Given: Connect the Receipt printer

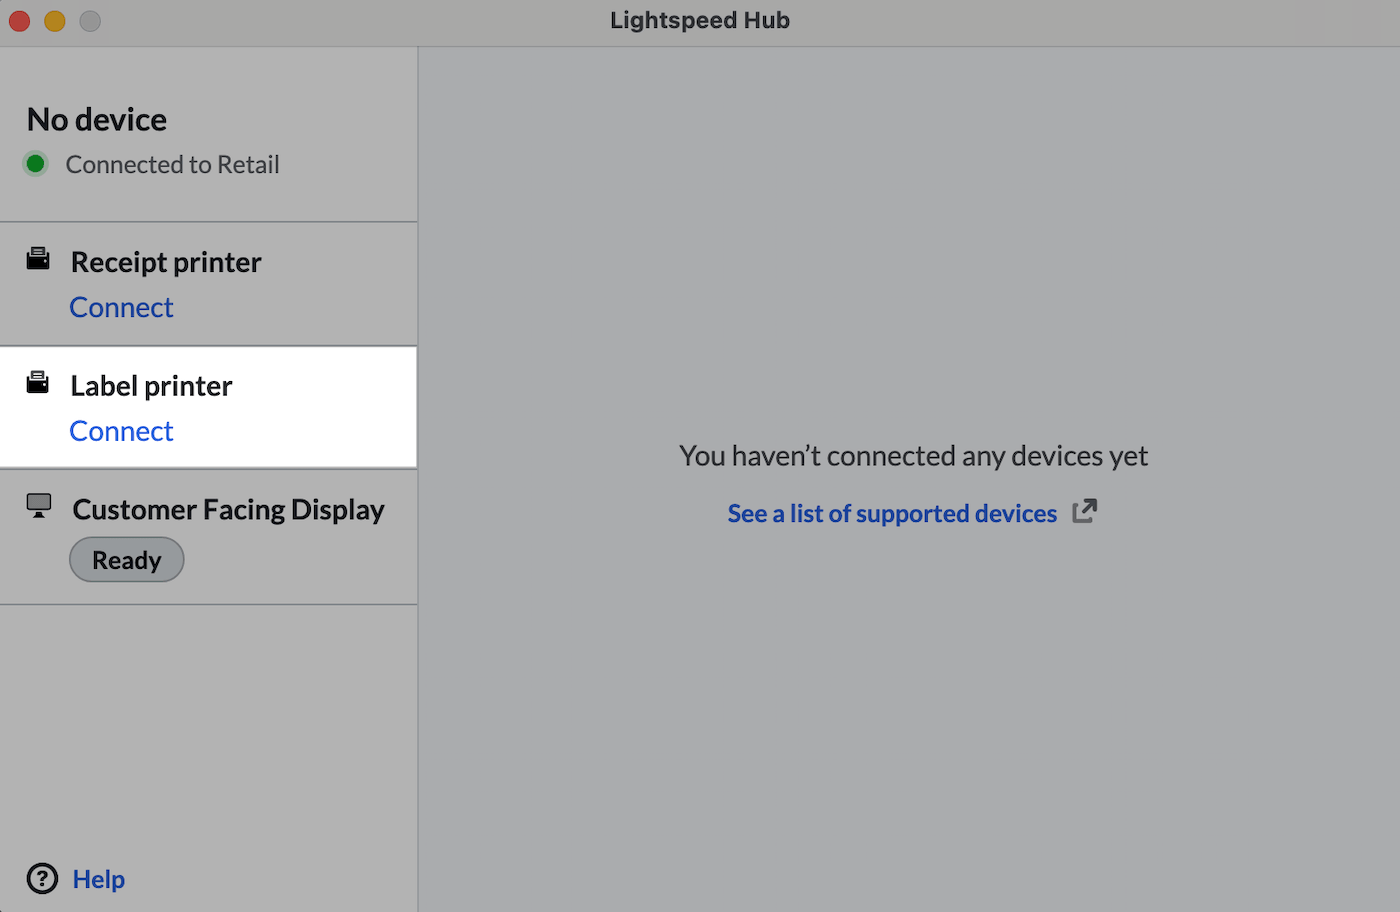Looking at the screenshot, I should pos(121,307).
